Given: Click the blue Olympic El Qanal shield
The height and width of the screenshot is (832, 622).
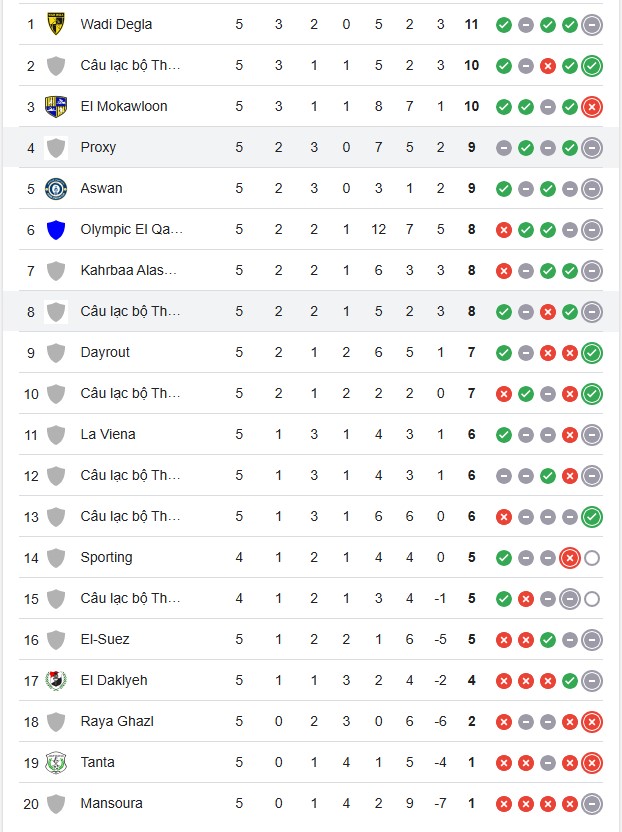Looking at the screenshot, I should click(x=56, y=230).
